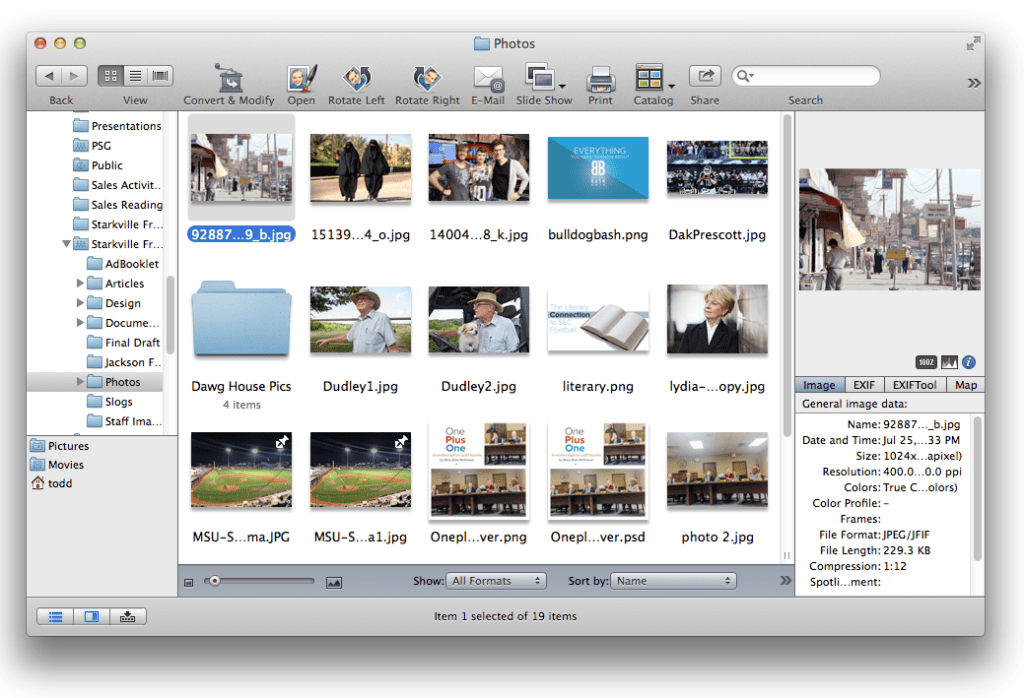Click the Print toolbar icon
Image resolution: width=1024 pixels, height=698 pixels.
point(600,78)
